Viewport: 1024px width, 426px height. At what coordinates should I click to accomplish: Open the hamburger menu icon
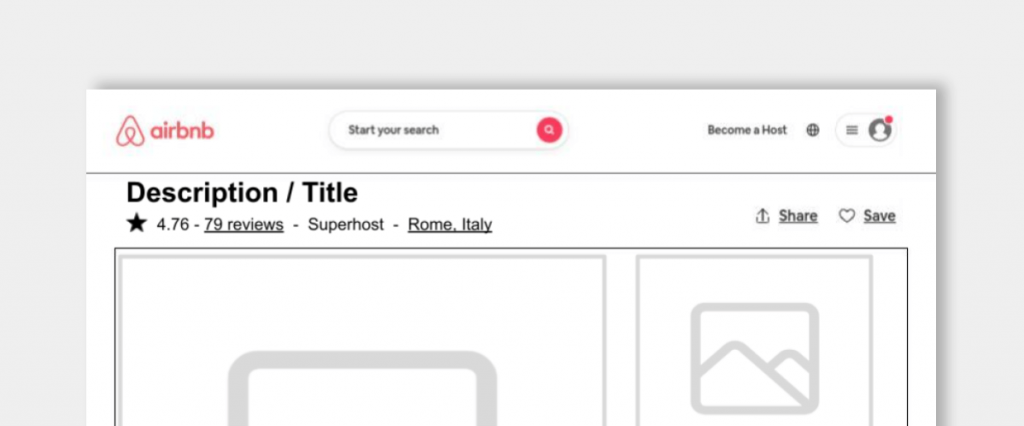[x=852, y=130]
